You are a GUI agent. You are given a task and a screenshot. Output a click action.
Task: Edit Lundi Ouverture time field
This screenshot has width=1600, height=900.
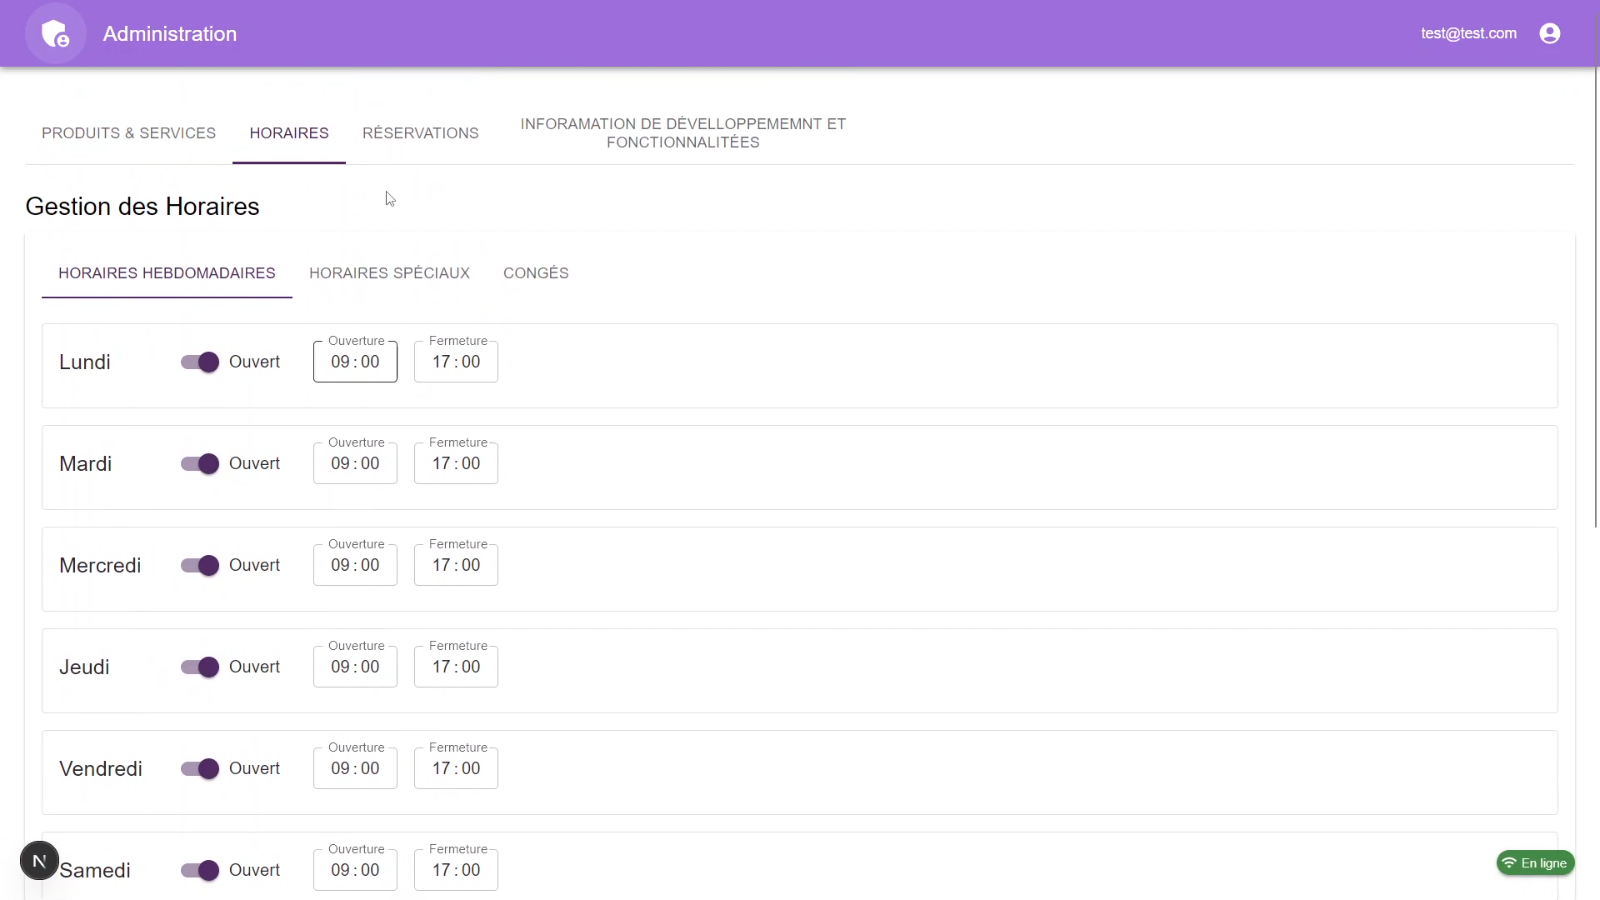[355, 362]
